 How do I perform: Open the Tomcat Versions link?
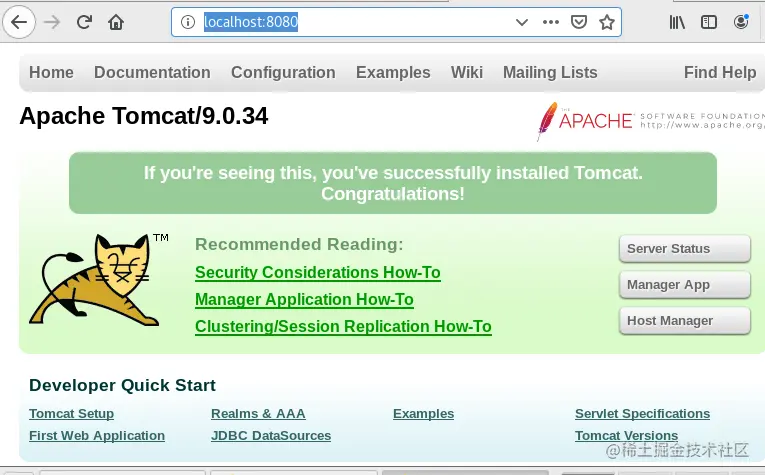[x=626, y=435]
